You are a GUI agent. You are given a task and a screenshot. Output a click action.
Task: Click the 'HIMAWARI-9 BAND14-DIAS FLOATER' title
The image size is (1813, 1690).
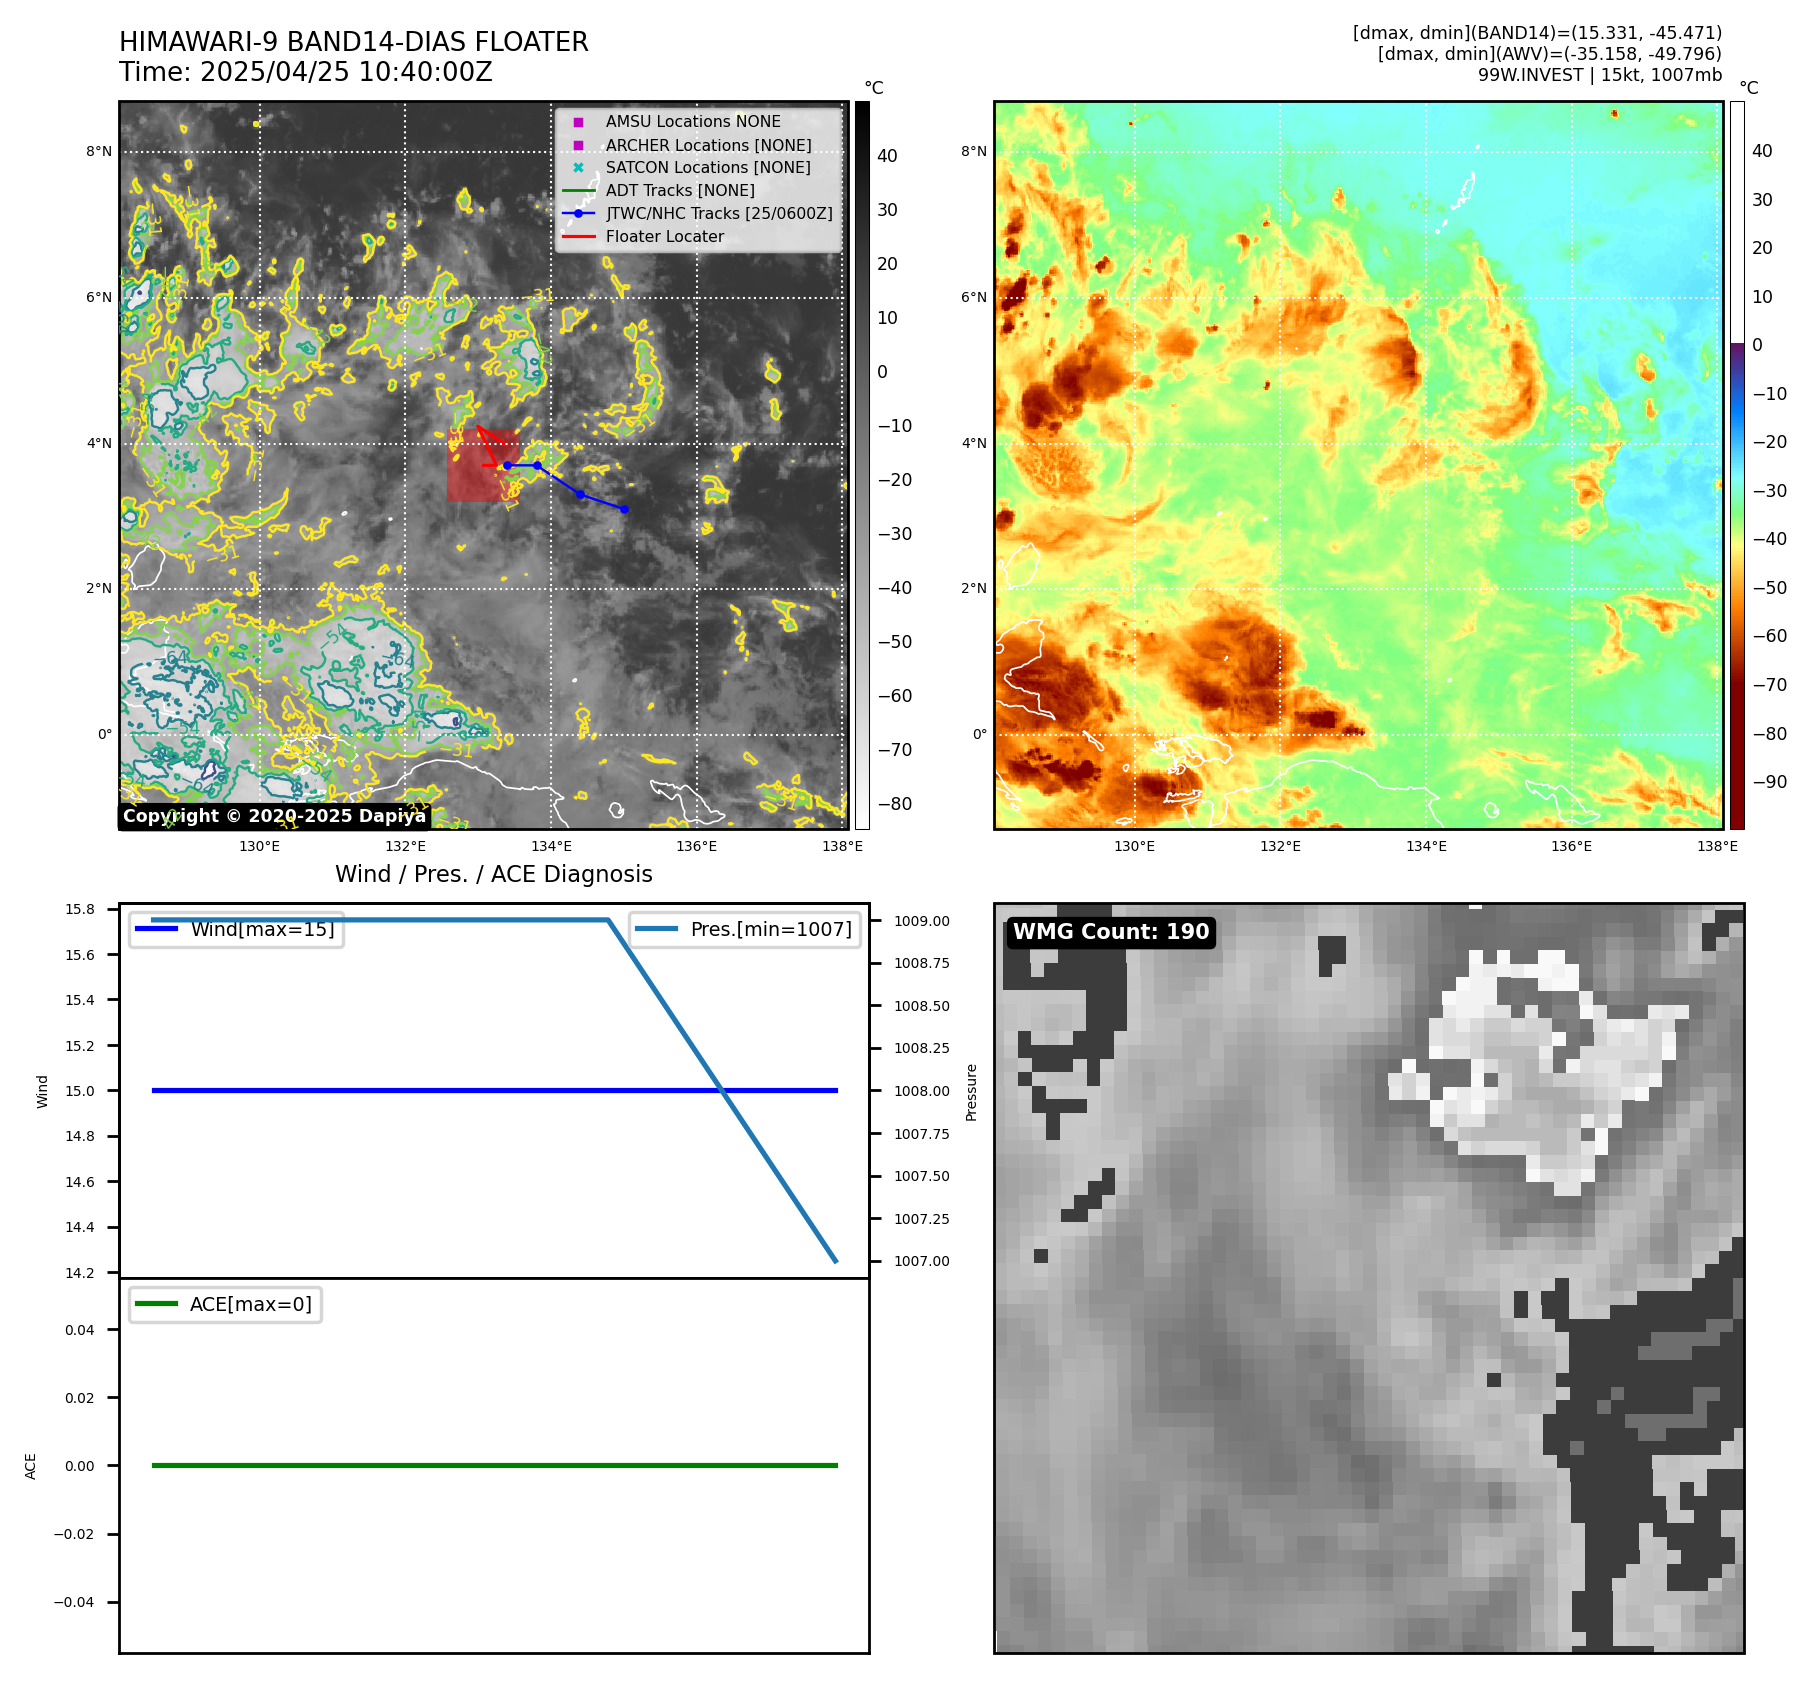pyautogui.click(x=354, y=42)
